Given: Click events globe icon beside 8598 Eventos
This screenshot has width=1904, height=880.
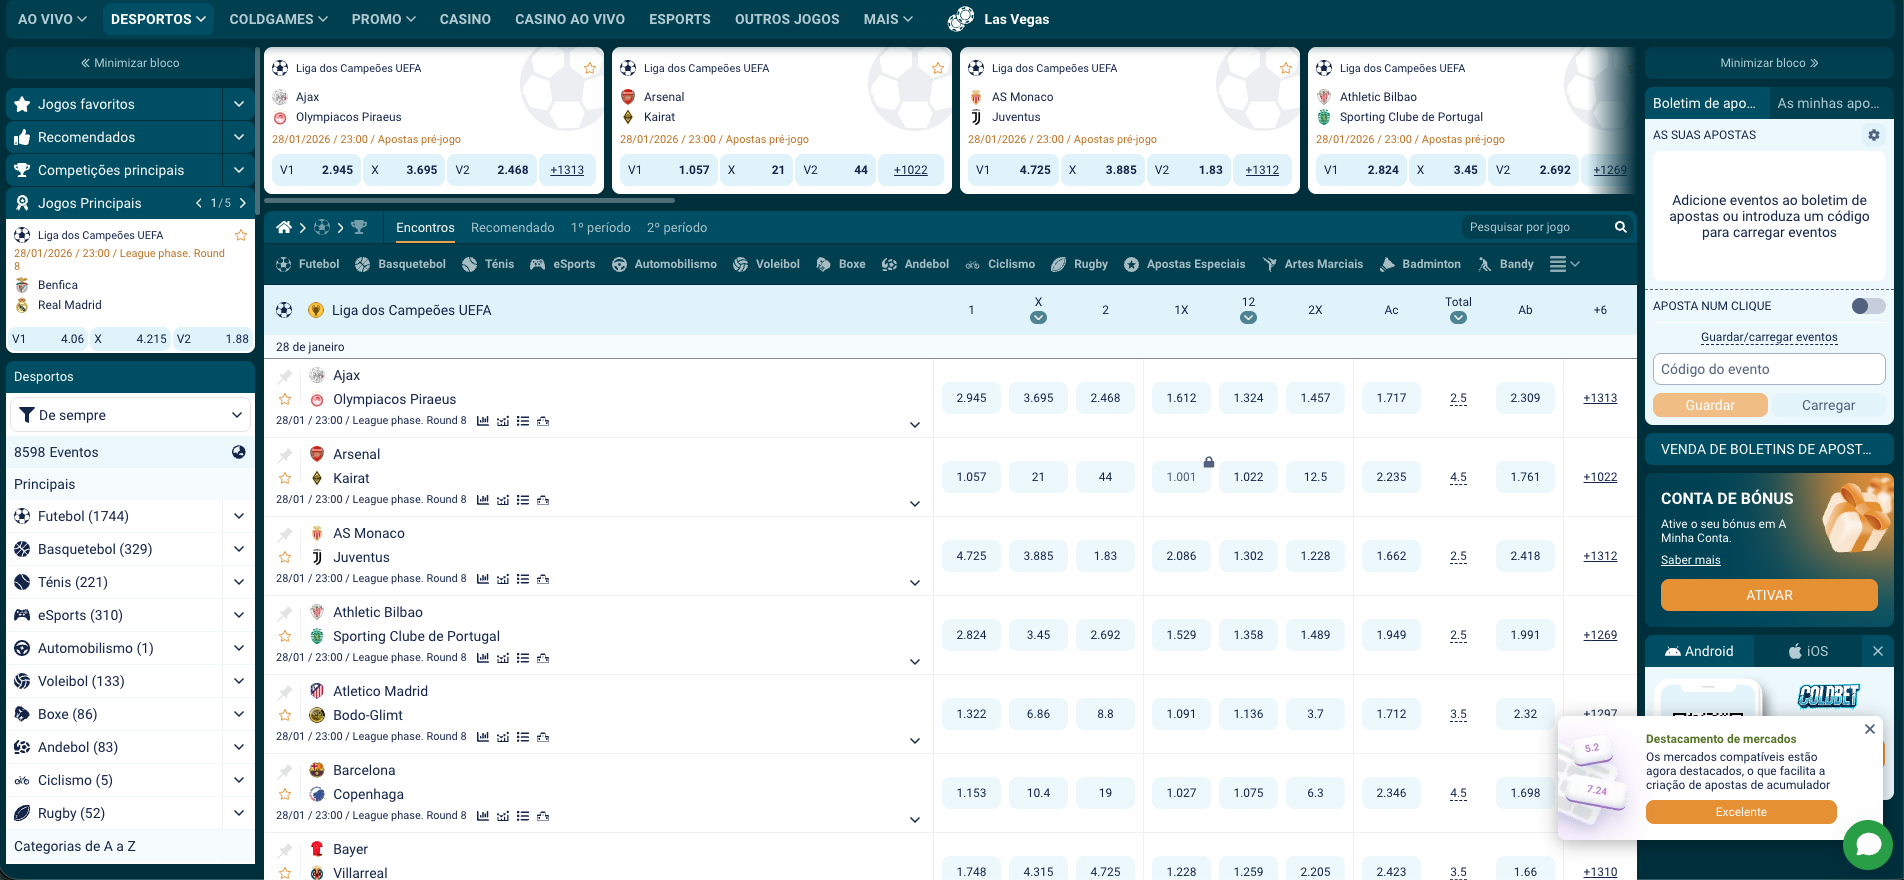Looking at the screenshot, I should (239, 452).
